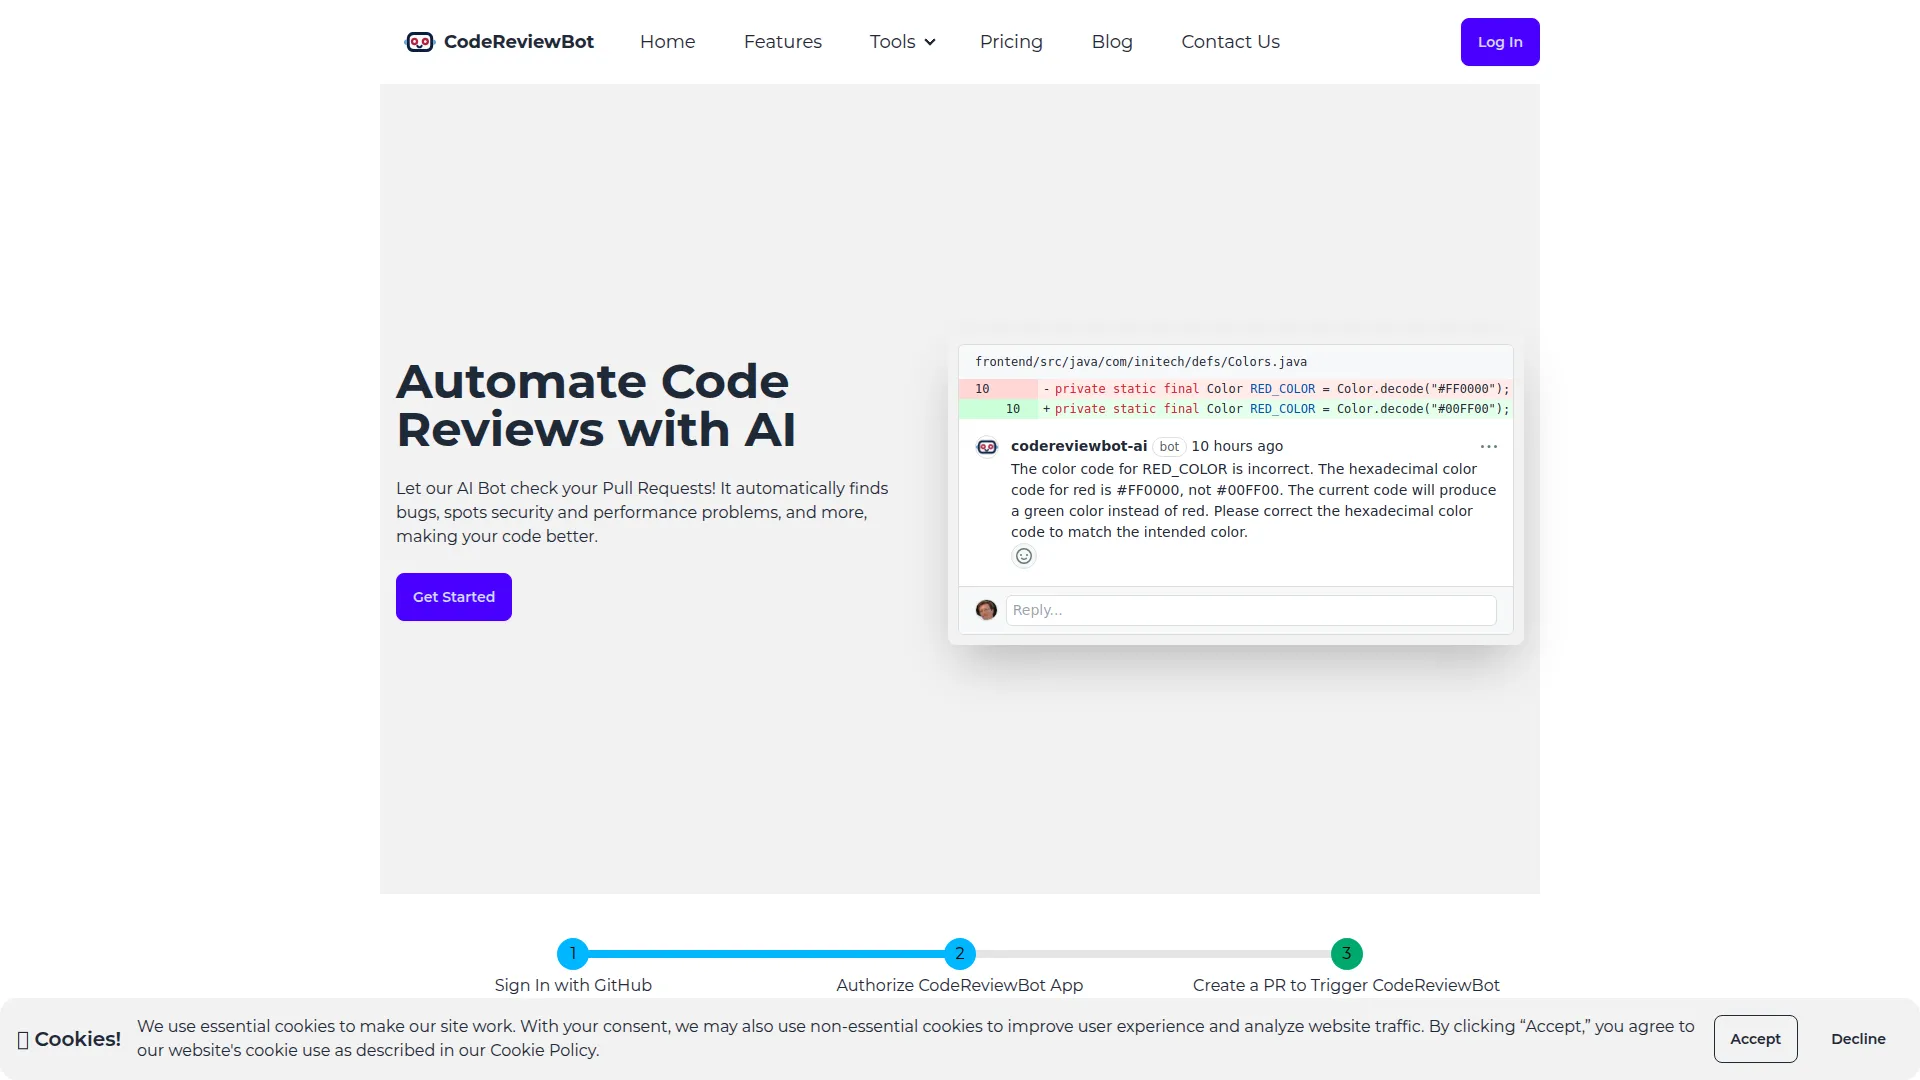Screen dimensions: 1920x1080
Task: Click the user avatar next to reply field
Action: (986, 610)
